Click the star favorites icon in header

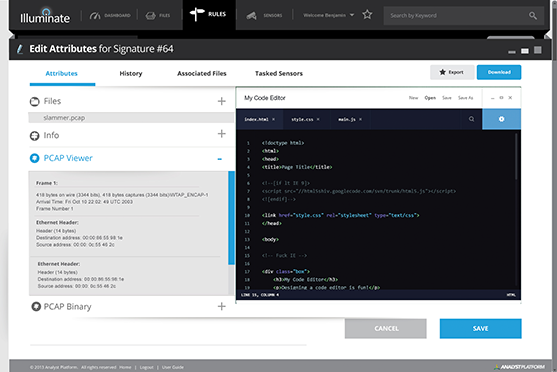click(x=367, y=15)
